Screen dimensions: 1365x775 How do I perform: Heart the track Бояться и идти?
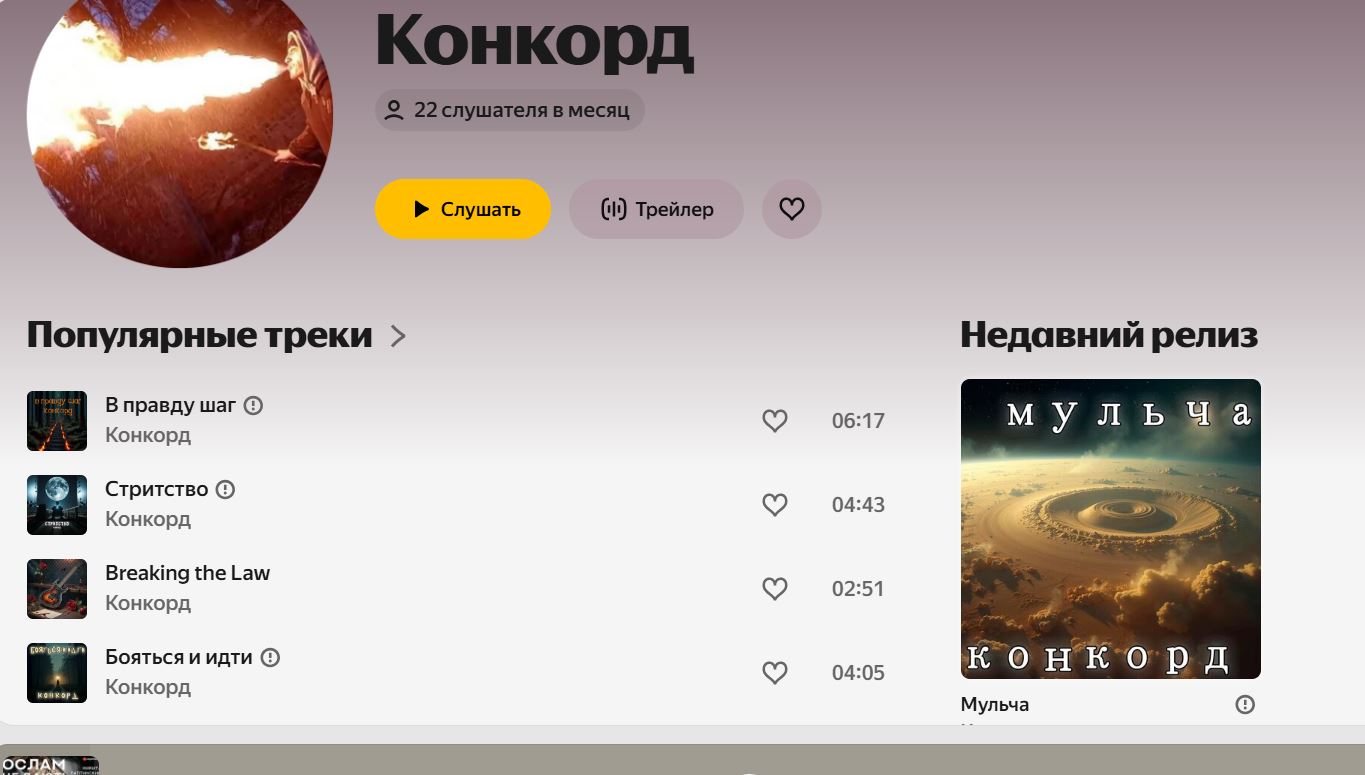775,673
